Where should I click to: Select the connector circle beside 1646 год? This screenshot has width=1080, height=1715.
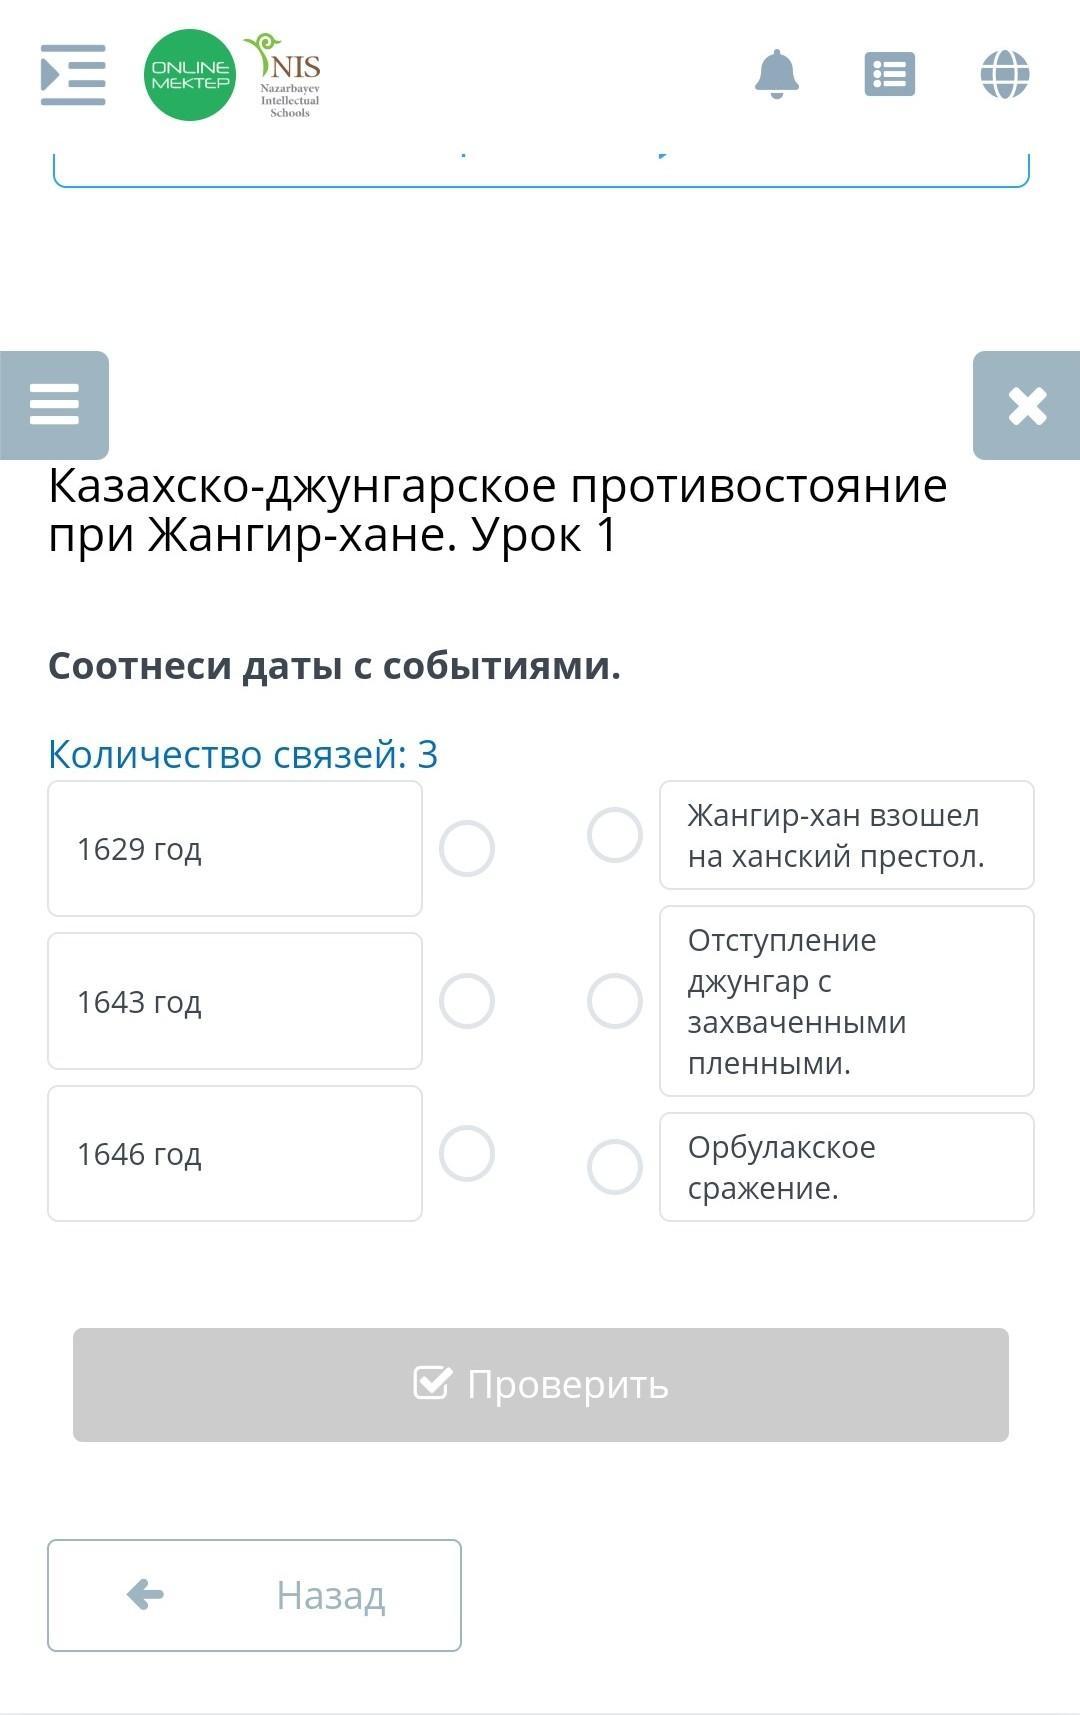pos(467,1153)
